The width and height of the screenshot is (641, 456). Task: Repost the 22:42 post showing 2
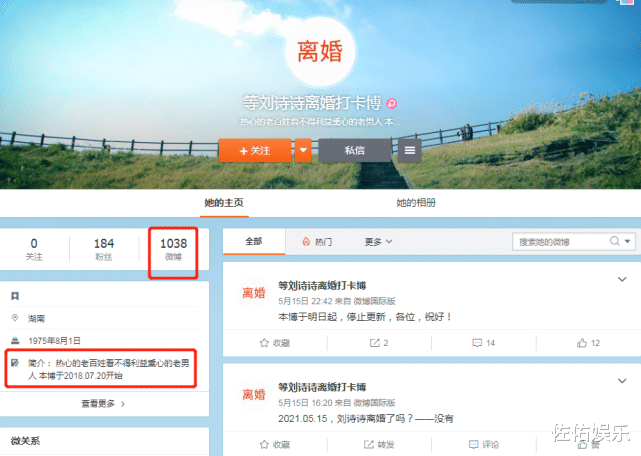[379, 343]
